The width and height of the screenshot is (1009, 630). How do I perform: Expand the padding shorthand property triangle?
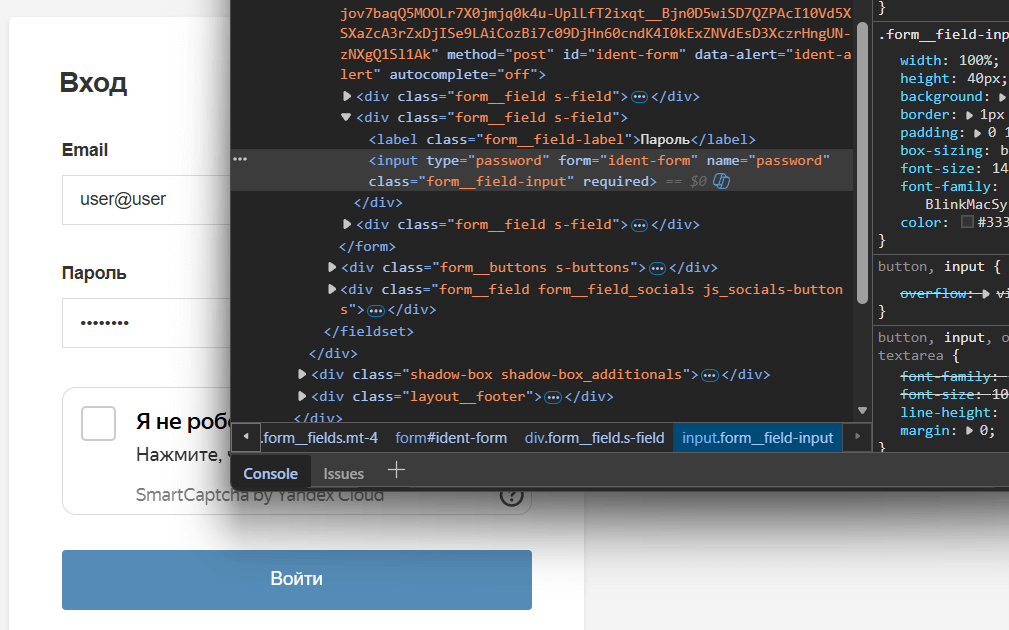coord(977,133)
